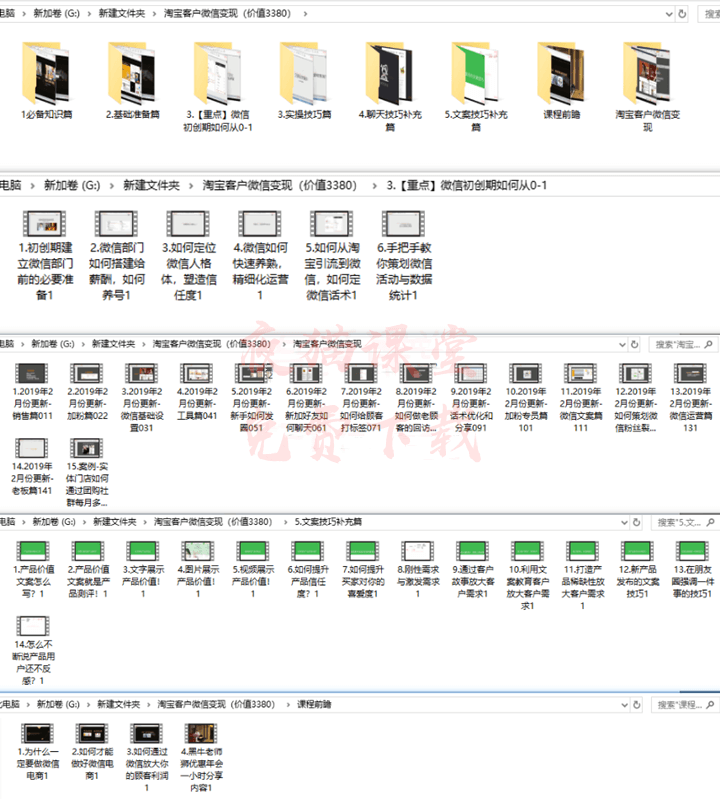Select video 1.为什么一定要做微信电商1
The image size is (720, 799).
point(38,752)
